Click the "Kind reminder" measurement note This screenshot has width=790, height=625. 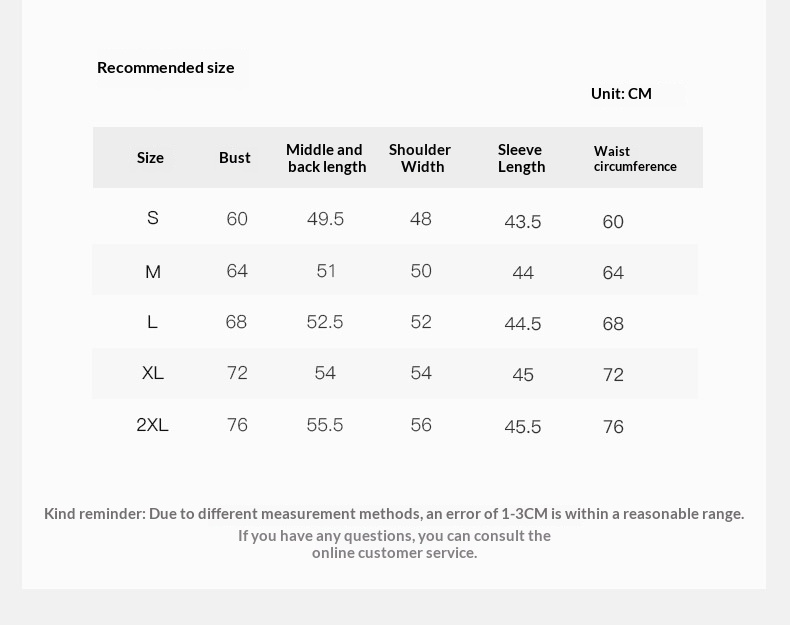pyautogui.click(x=394, y=513)
